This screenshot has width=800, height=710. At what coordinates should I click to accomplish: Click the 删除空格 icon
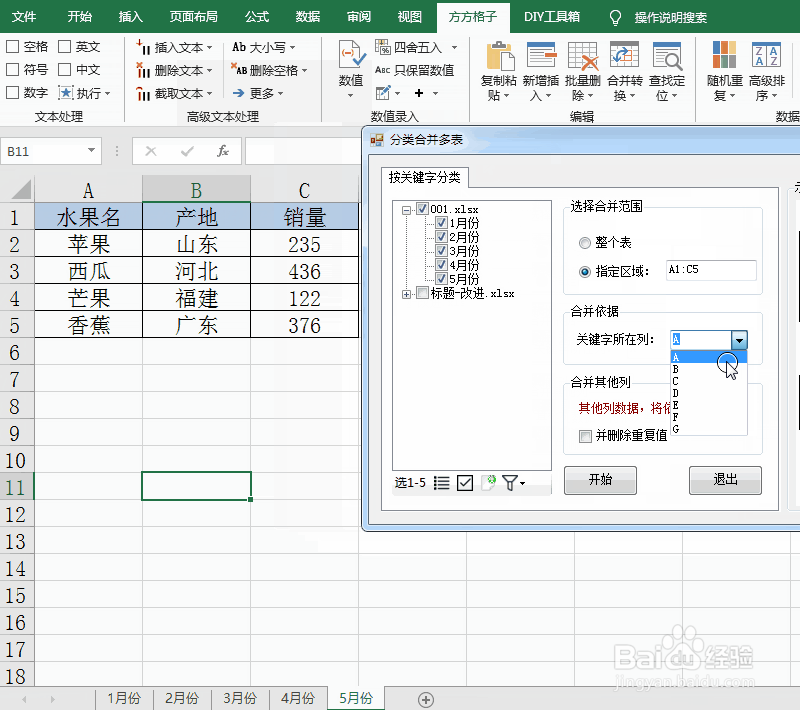coord(239,69)
